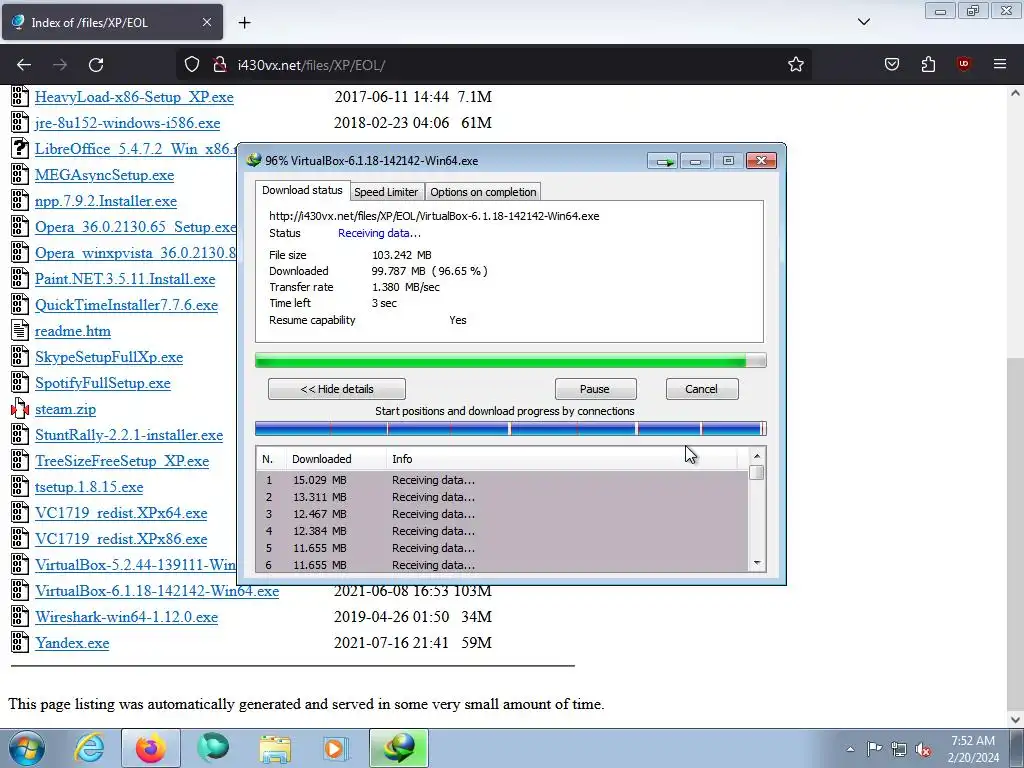Open the Pocket save icon

(x=891, y=64)
